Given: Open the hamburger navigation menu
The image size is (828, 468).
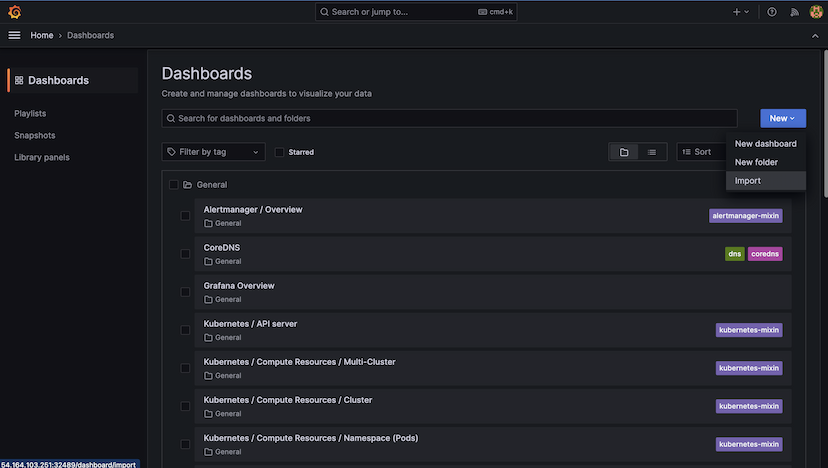Looking at the screenshot, I should [14, 35].
